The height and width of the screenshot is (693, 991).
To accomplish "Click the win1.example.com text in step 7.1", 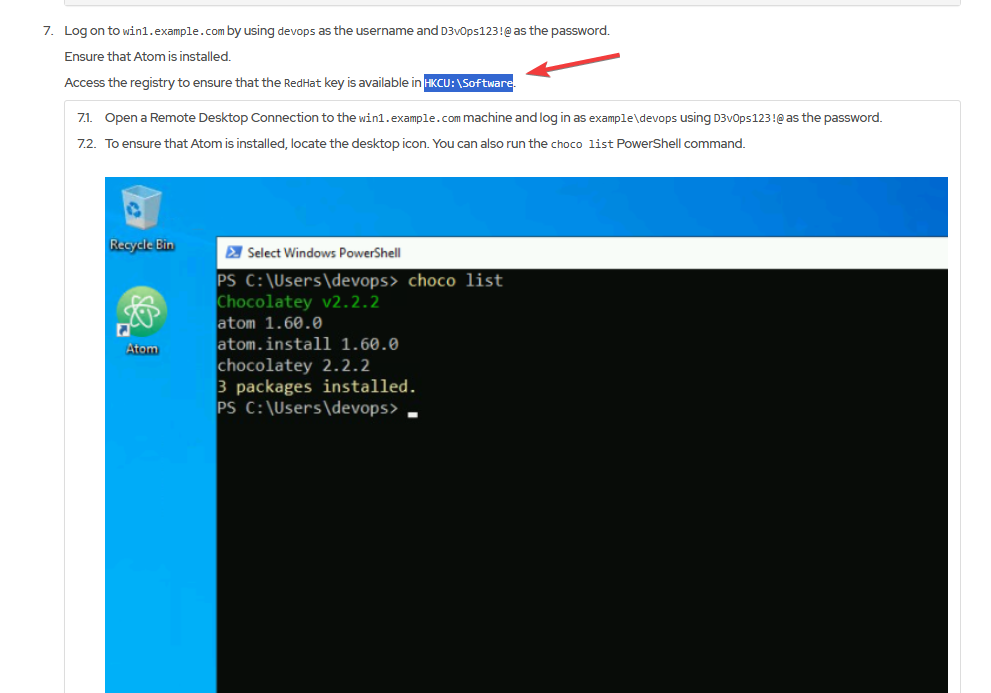I will (410, 118).
